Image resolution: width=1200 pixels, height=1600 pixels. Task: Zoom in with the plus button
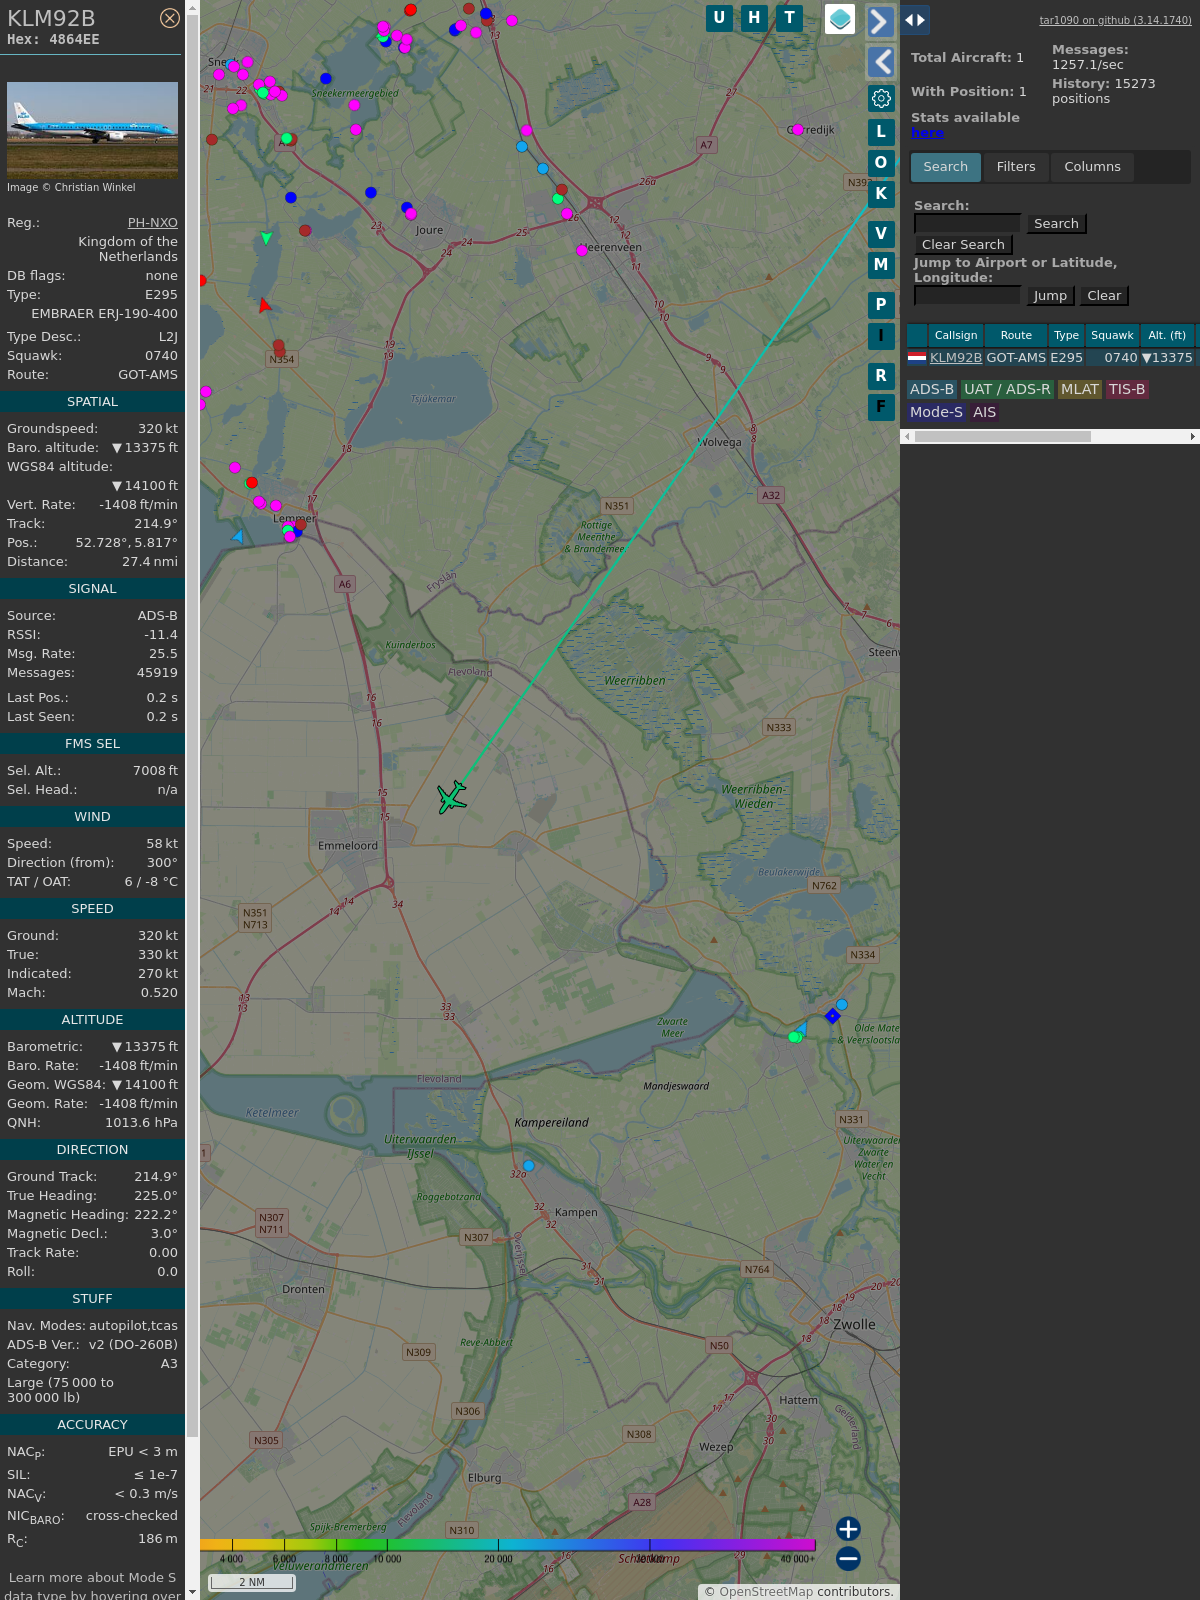click(848, 1528)
